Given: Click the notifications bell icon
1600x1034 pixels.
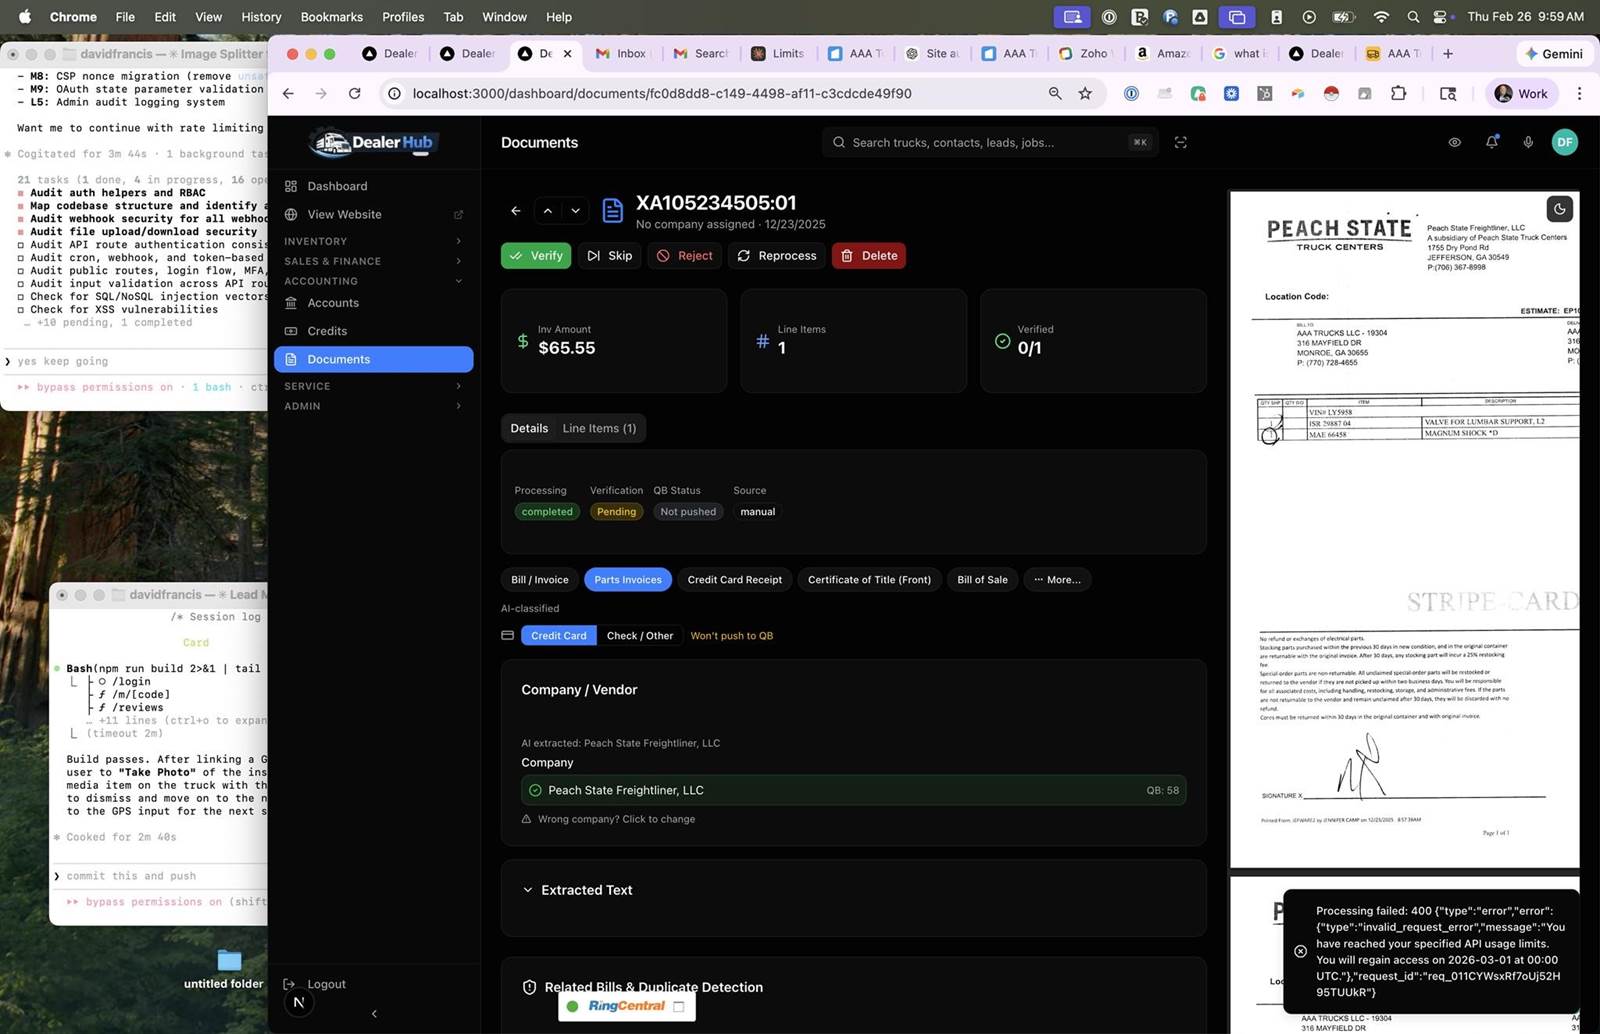Looking at the screenshot, I should coord(1491,142).
